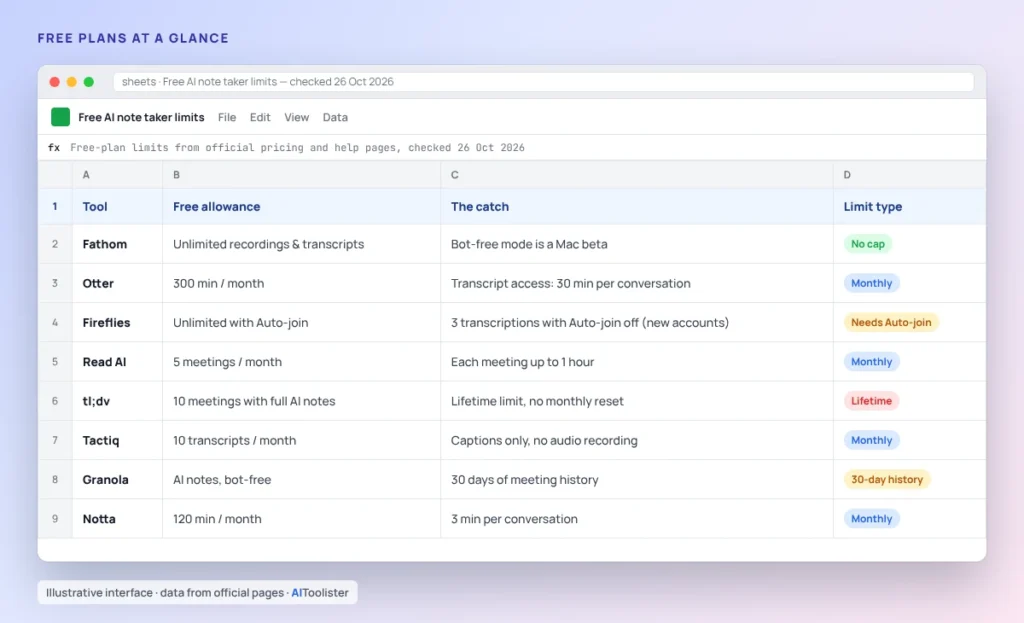Select row number 6 header
Viewport: 1024px width, 623px height.
[55, 401]
